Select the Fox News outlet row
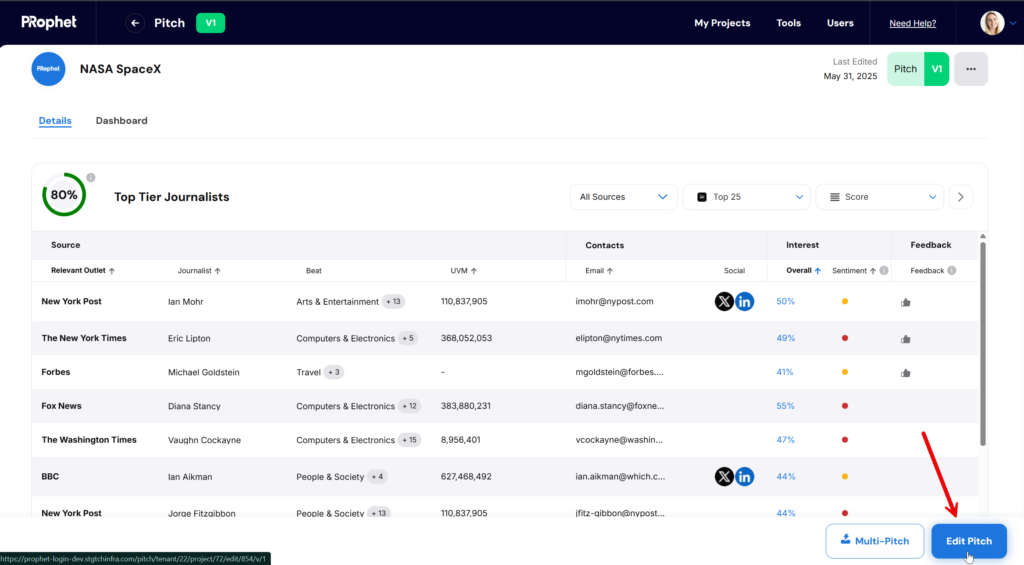 [505, 406]
